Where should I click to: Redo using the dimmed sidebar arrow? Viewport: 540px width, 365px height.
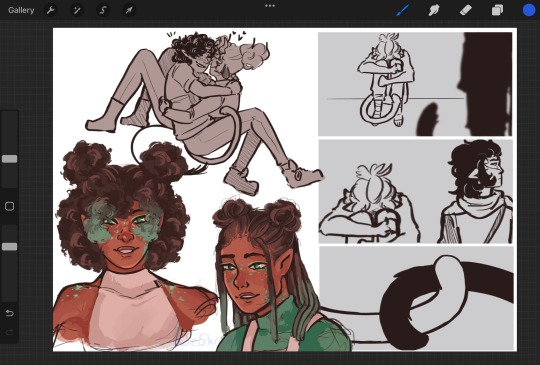pos(10,332)
